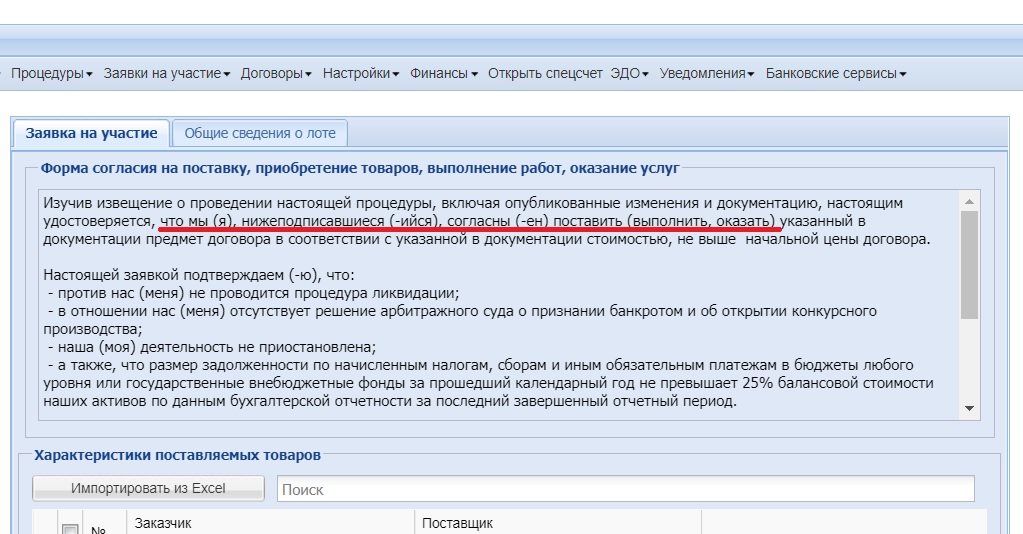Click Открыть спецсчет in the menu bar

545,73
